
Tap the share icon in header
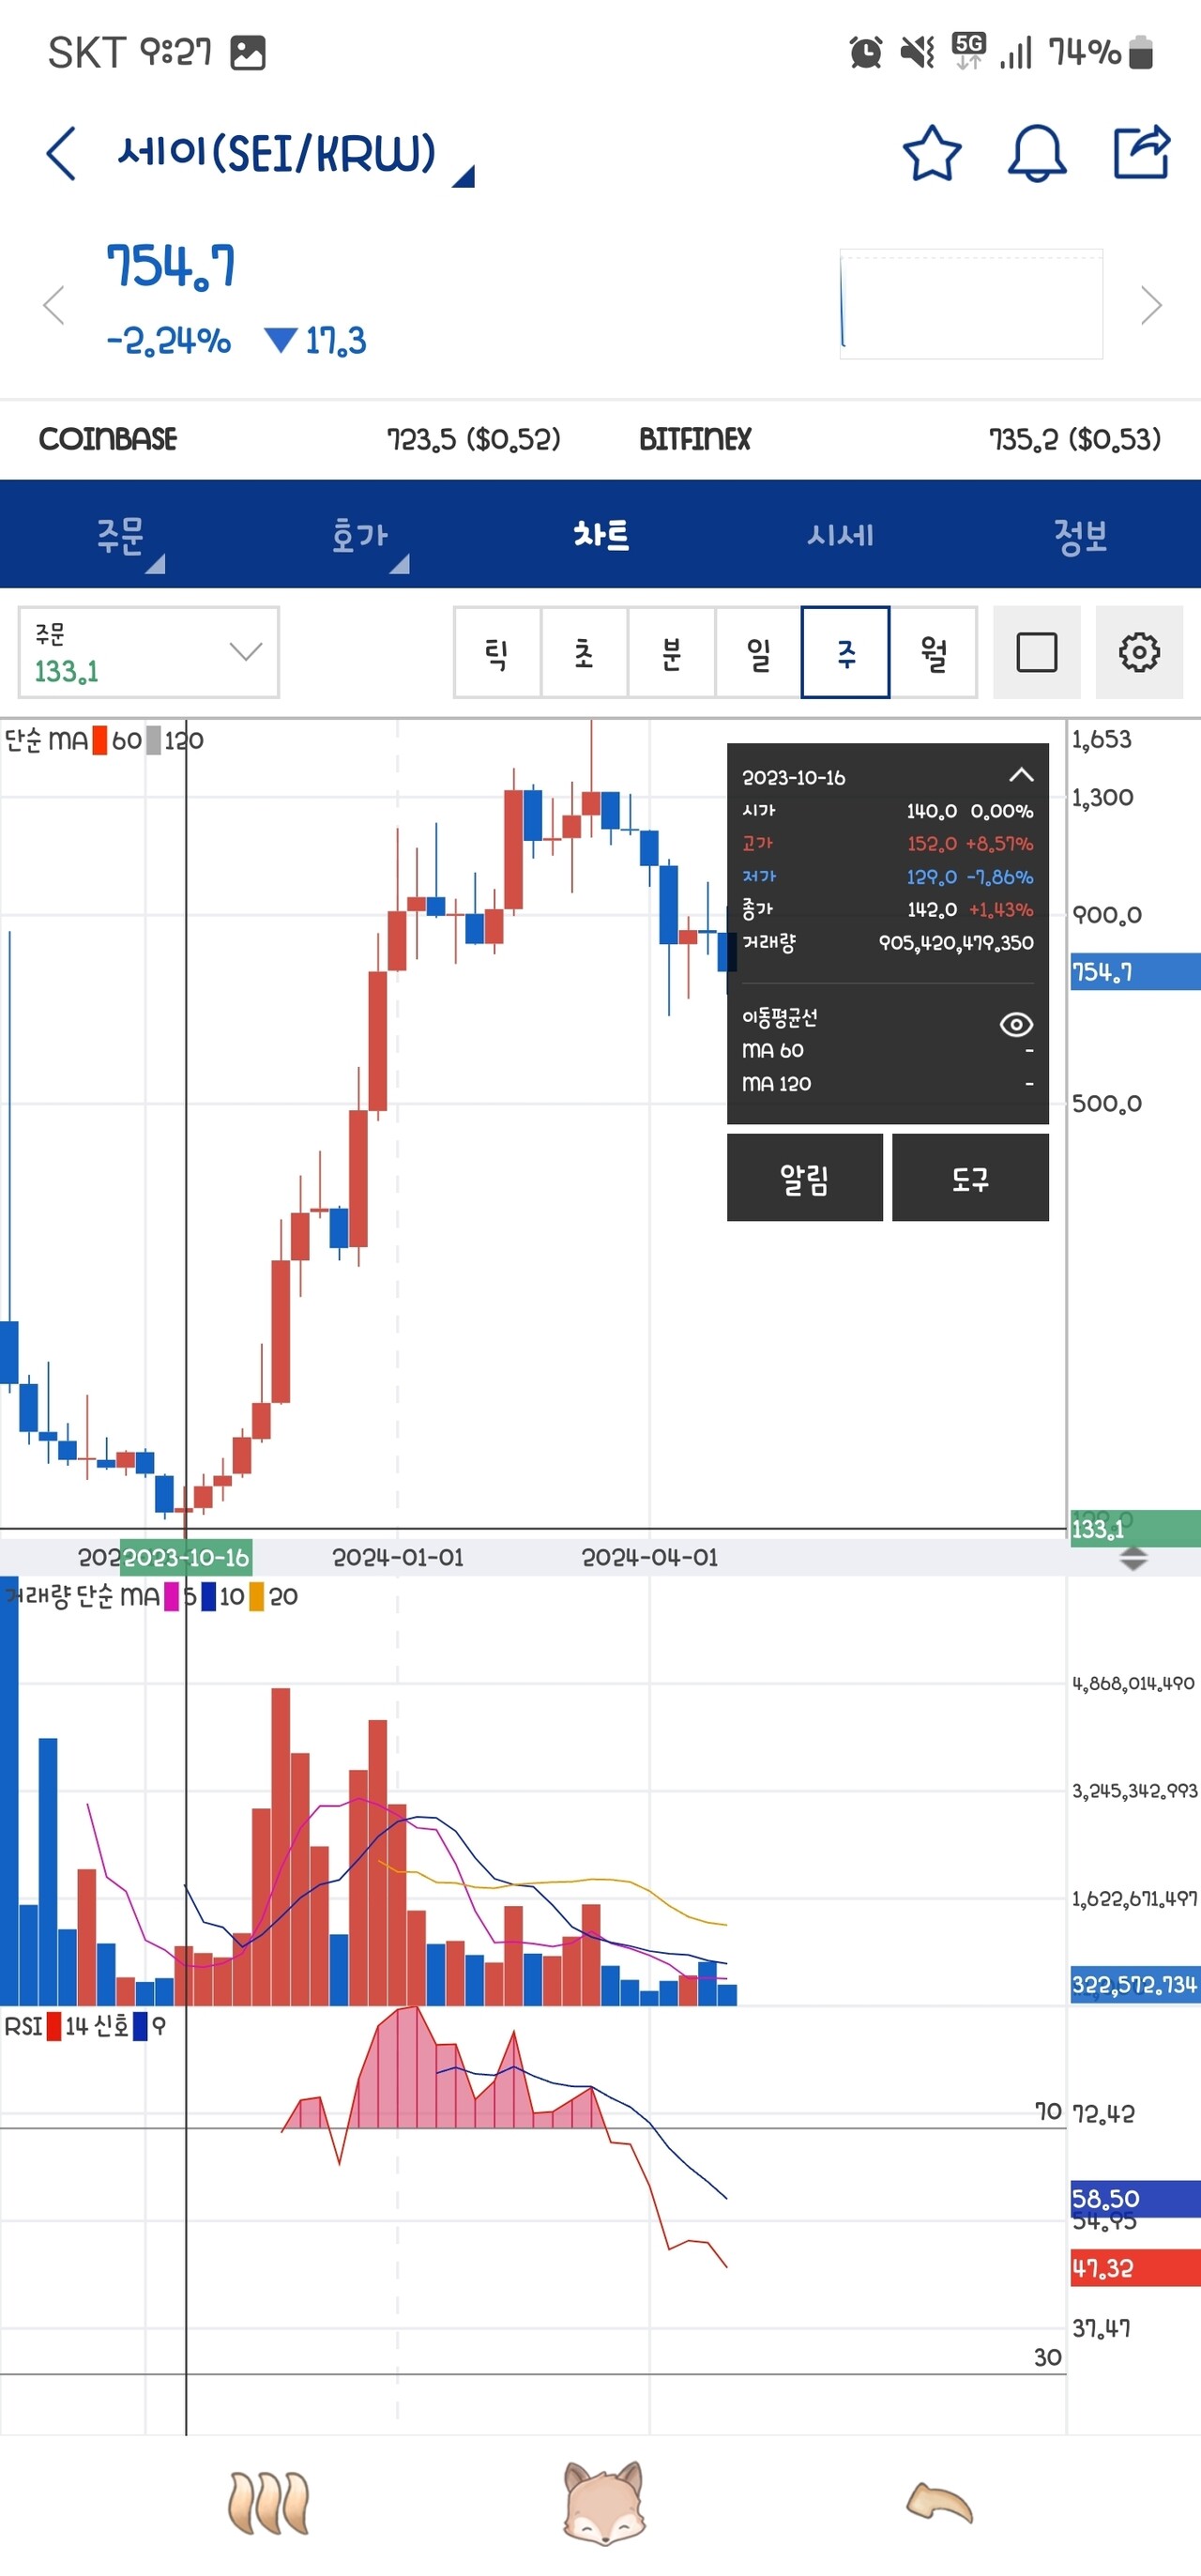1141,152
